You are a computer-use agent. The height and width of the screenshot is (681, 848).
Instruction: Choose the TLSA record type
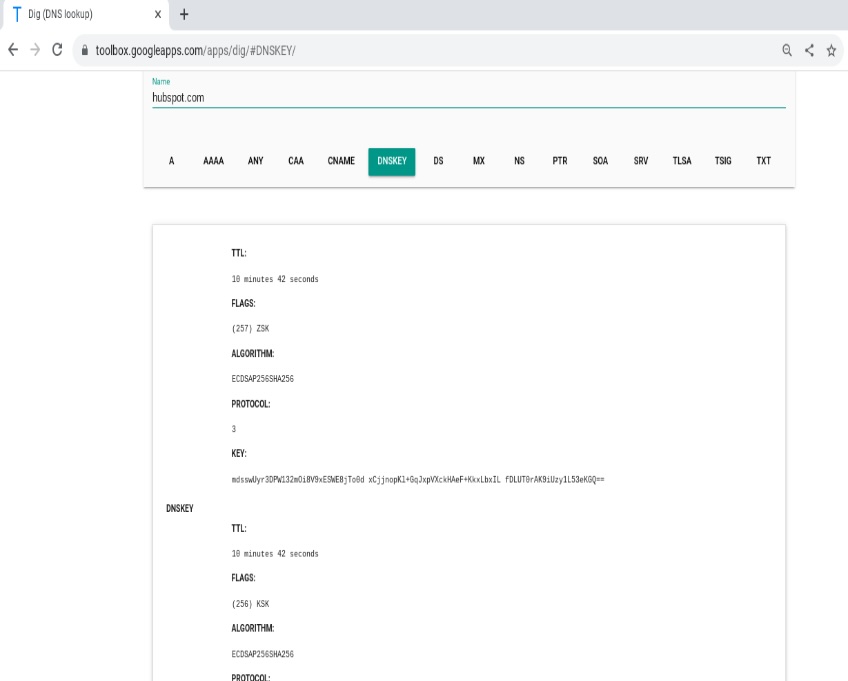pos(682,161)
